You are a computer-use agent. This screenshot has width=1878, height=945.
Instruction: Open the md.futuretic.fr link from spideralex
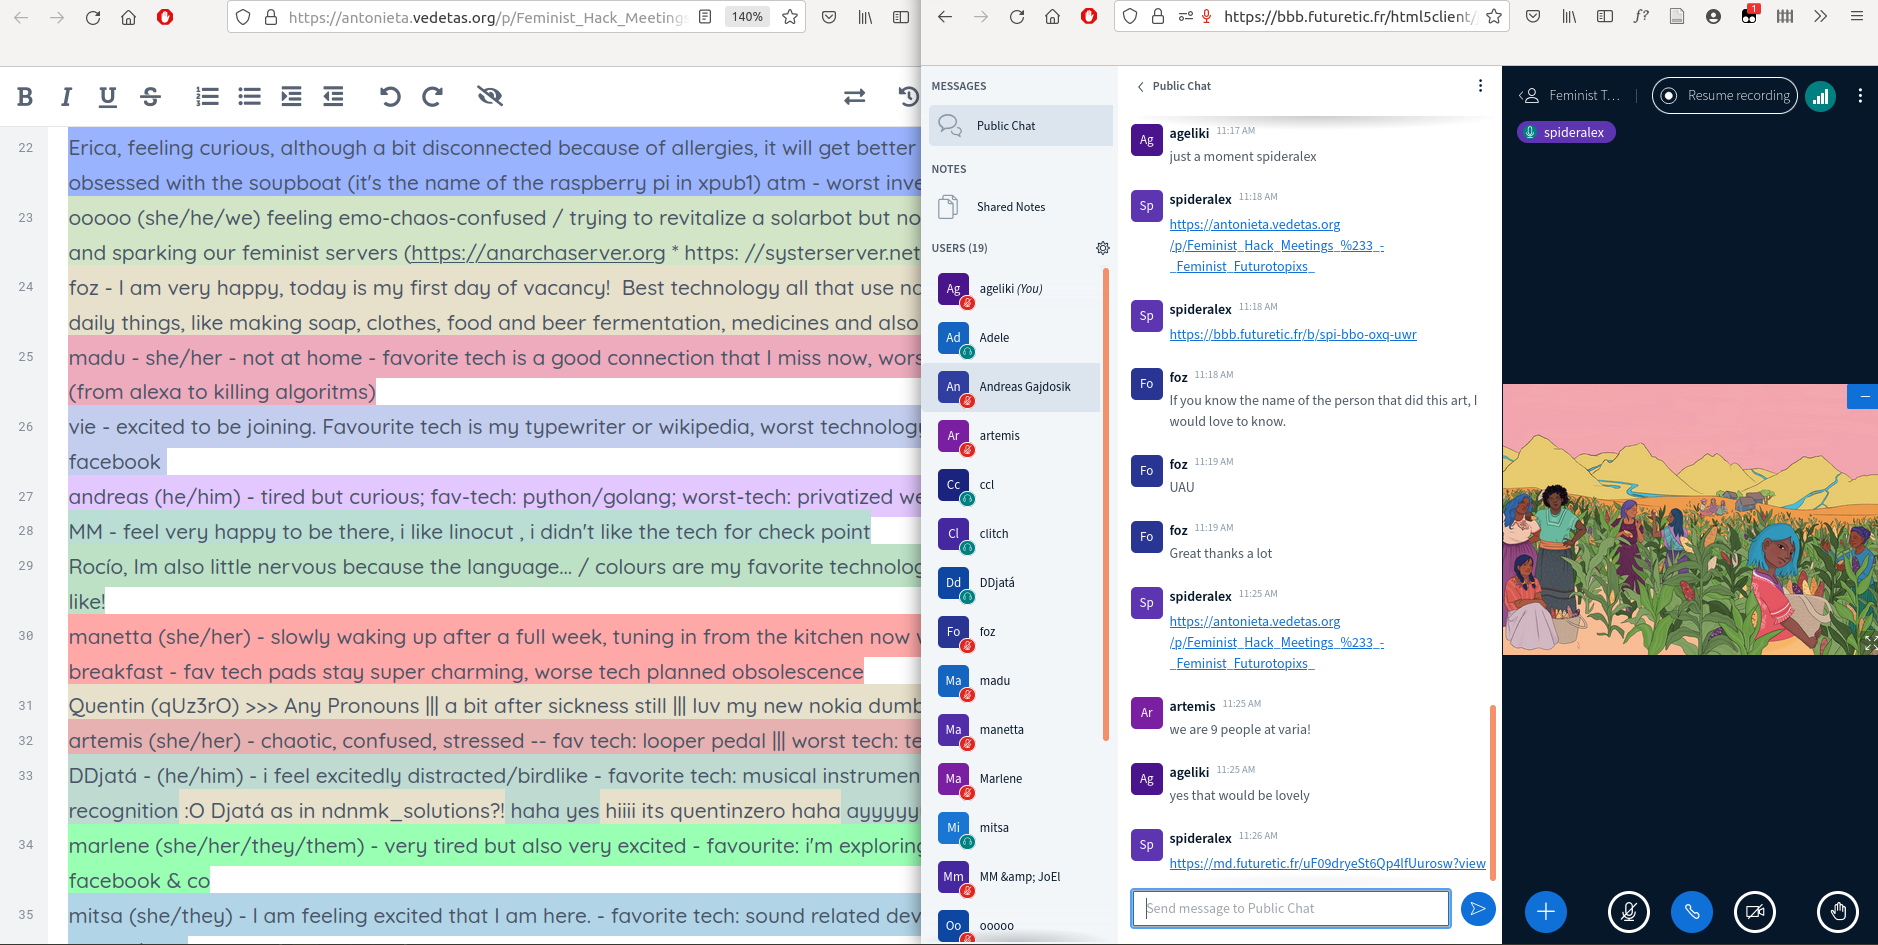(1327, 864)
